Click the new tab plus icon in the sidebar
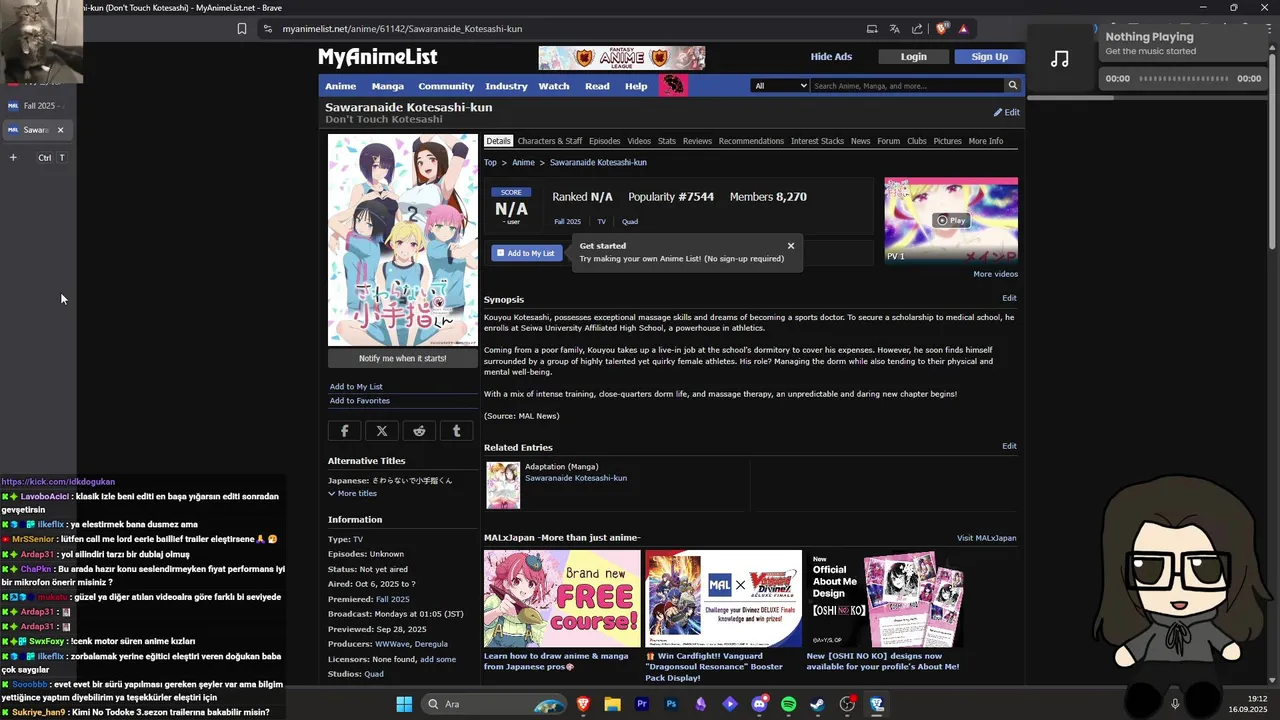 coord(13,157)
